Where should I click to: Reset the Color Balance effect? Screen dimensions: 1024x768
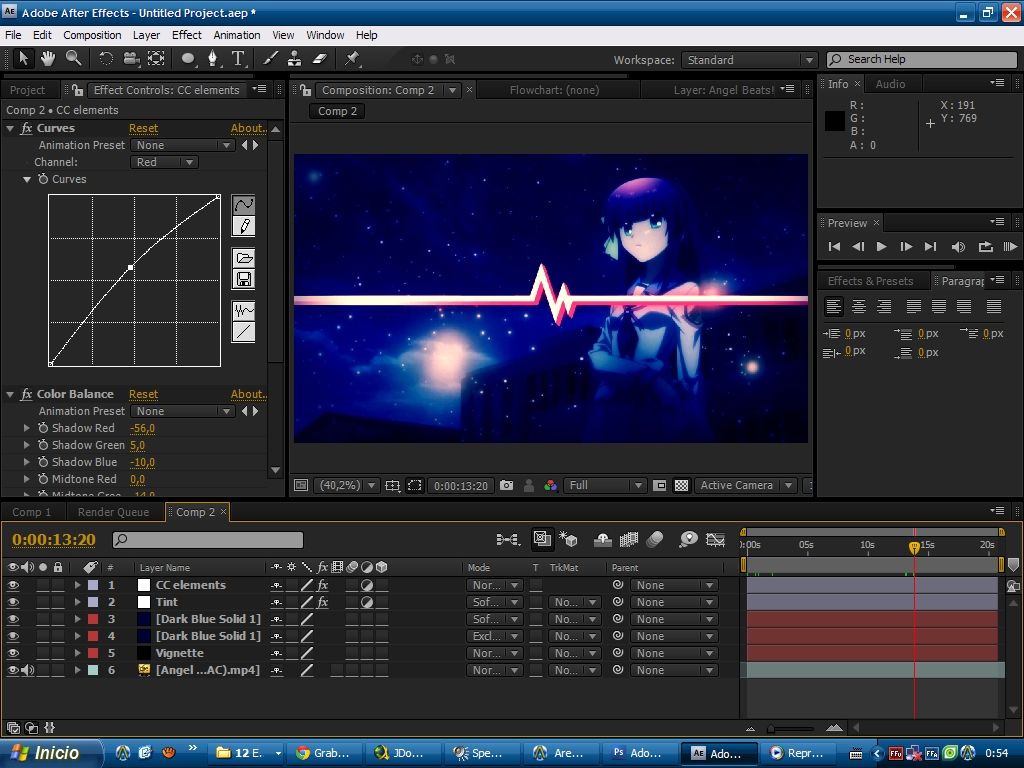[143, 394]
